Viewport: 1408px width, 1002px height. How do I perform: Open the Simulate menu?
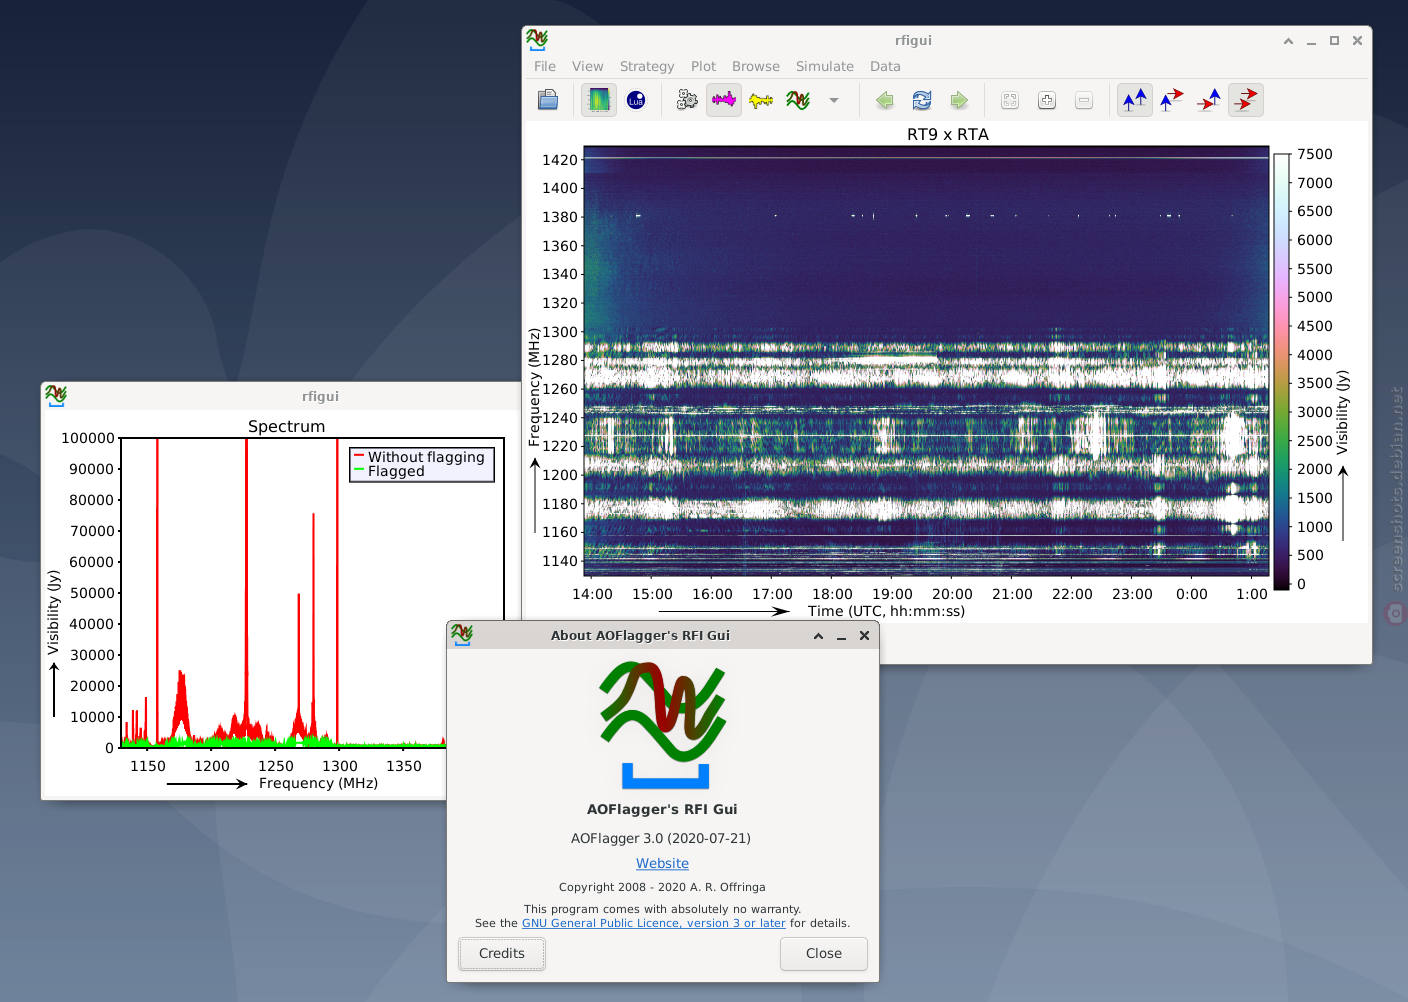(825, 66)
